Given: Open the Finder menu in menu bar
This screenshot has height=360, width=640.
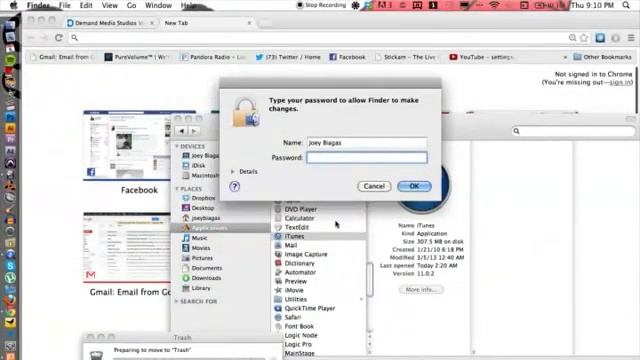Looking at the screenshot, I should 38,5.
